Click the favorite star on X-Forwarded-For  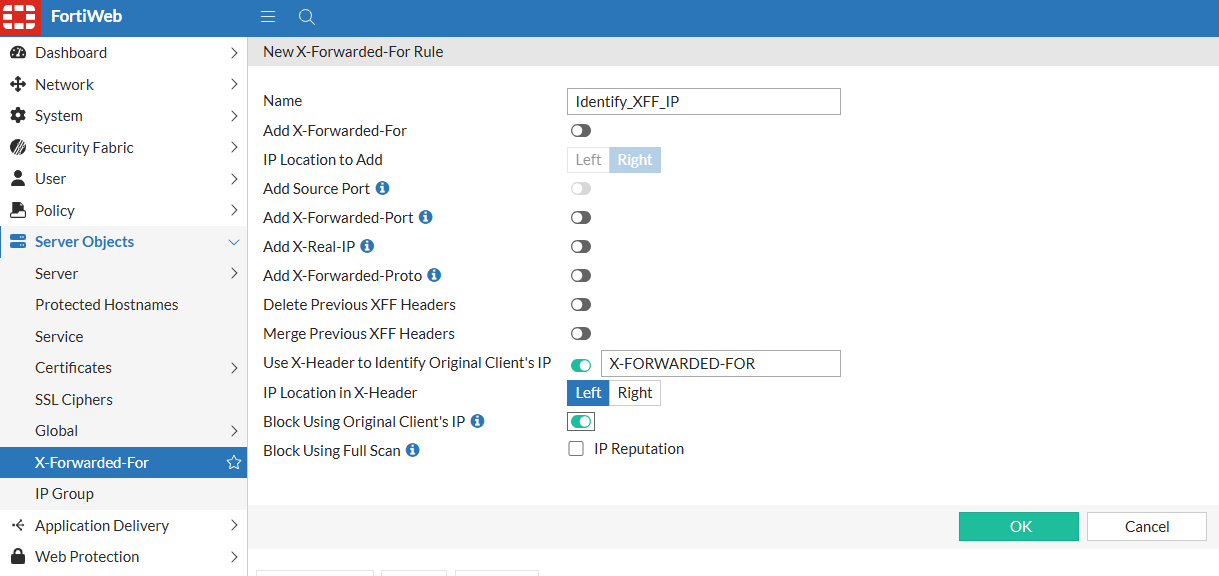(234, 462)
